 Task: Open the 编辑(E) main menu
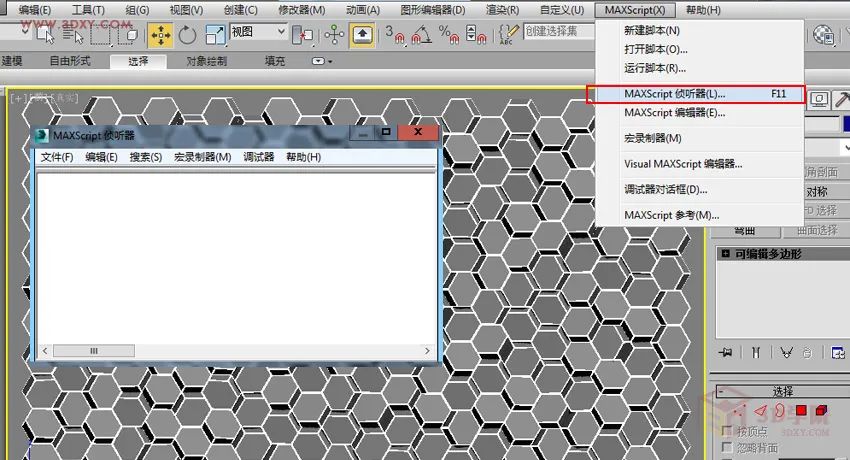click(x=34, y=10)
